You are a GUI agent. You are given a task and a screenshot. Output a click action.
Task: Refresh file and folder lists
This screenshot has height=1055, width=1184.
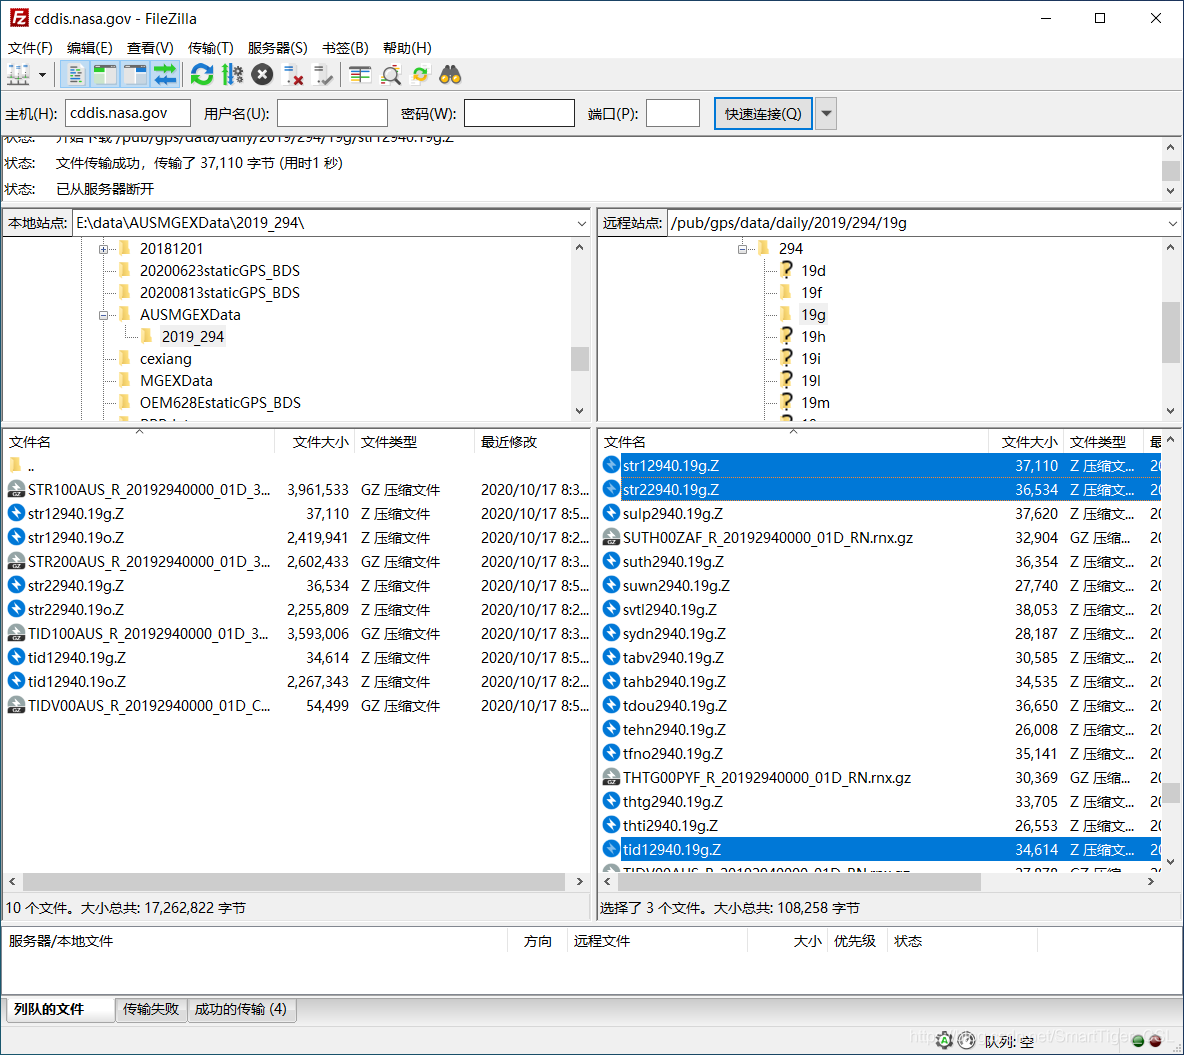tap(202, 75)
